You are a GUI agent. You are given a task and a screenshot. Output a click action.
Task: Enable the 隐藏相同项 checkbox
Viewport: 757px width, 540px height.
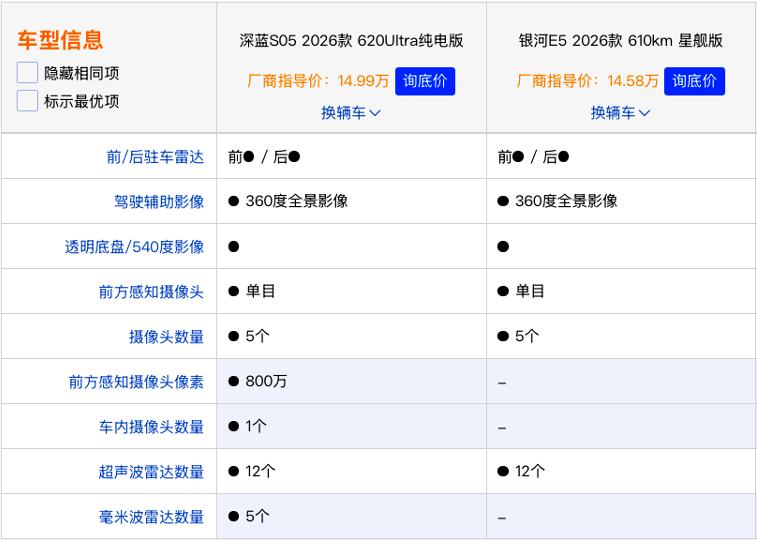[27, 73]
